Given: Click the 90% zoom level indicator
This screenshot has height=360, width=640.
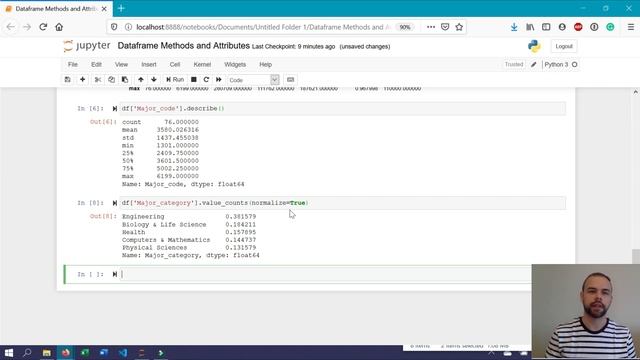Looking at the screenshot, I should pyautogui.click(x=404, y=27).
